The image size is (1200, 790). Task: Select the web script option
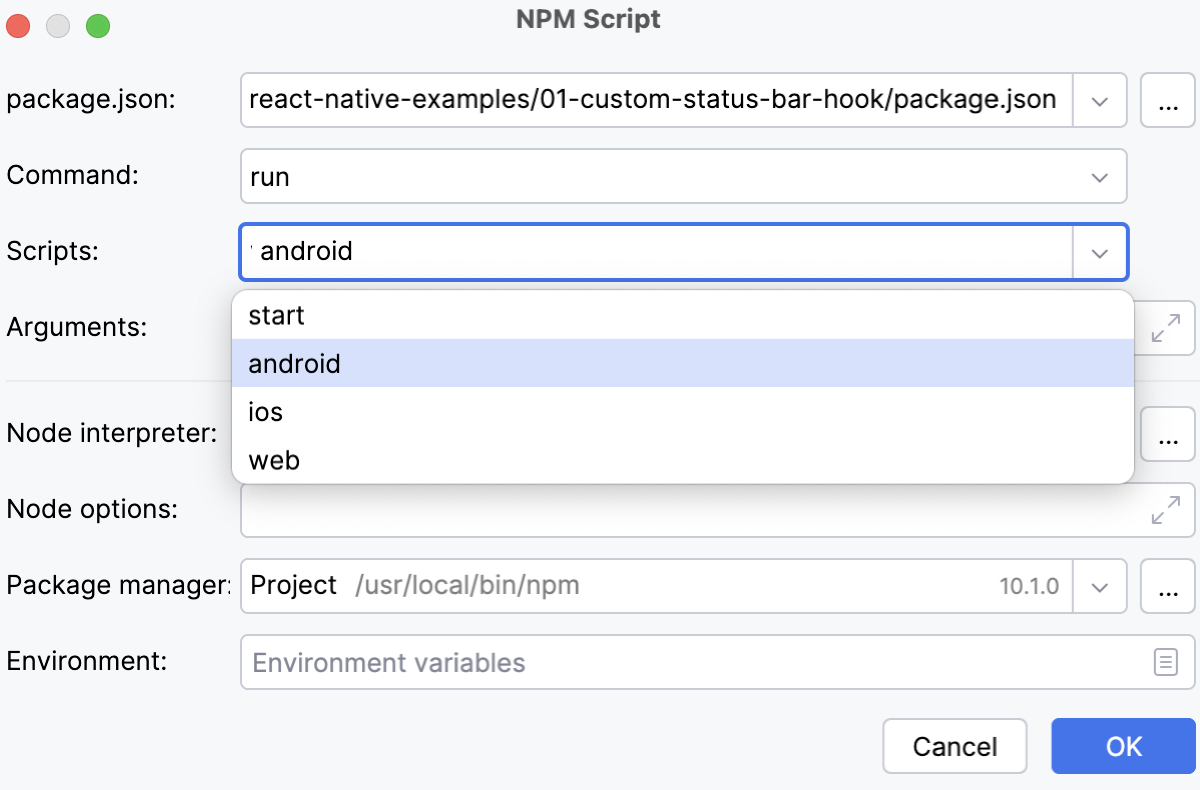tap(272, 459)
